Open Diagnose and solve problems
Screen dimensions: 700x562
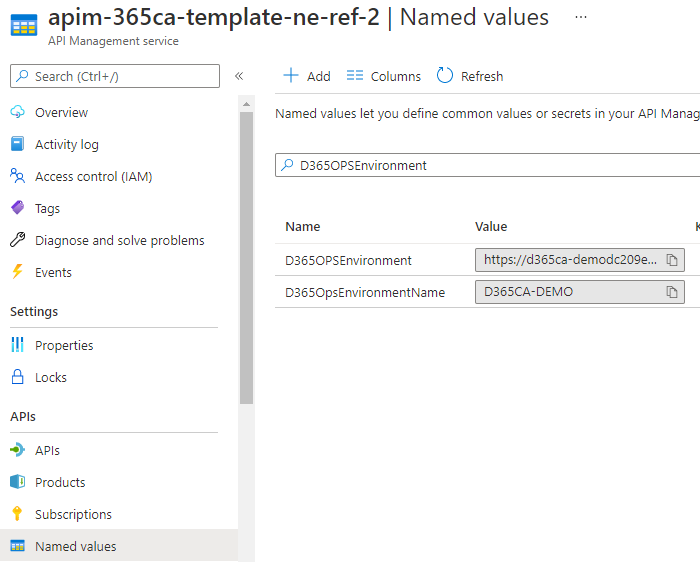pos(120,241)
